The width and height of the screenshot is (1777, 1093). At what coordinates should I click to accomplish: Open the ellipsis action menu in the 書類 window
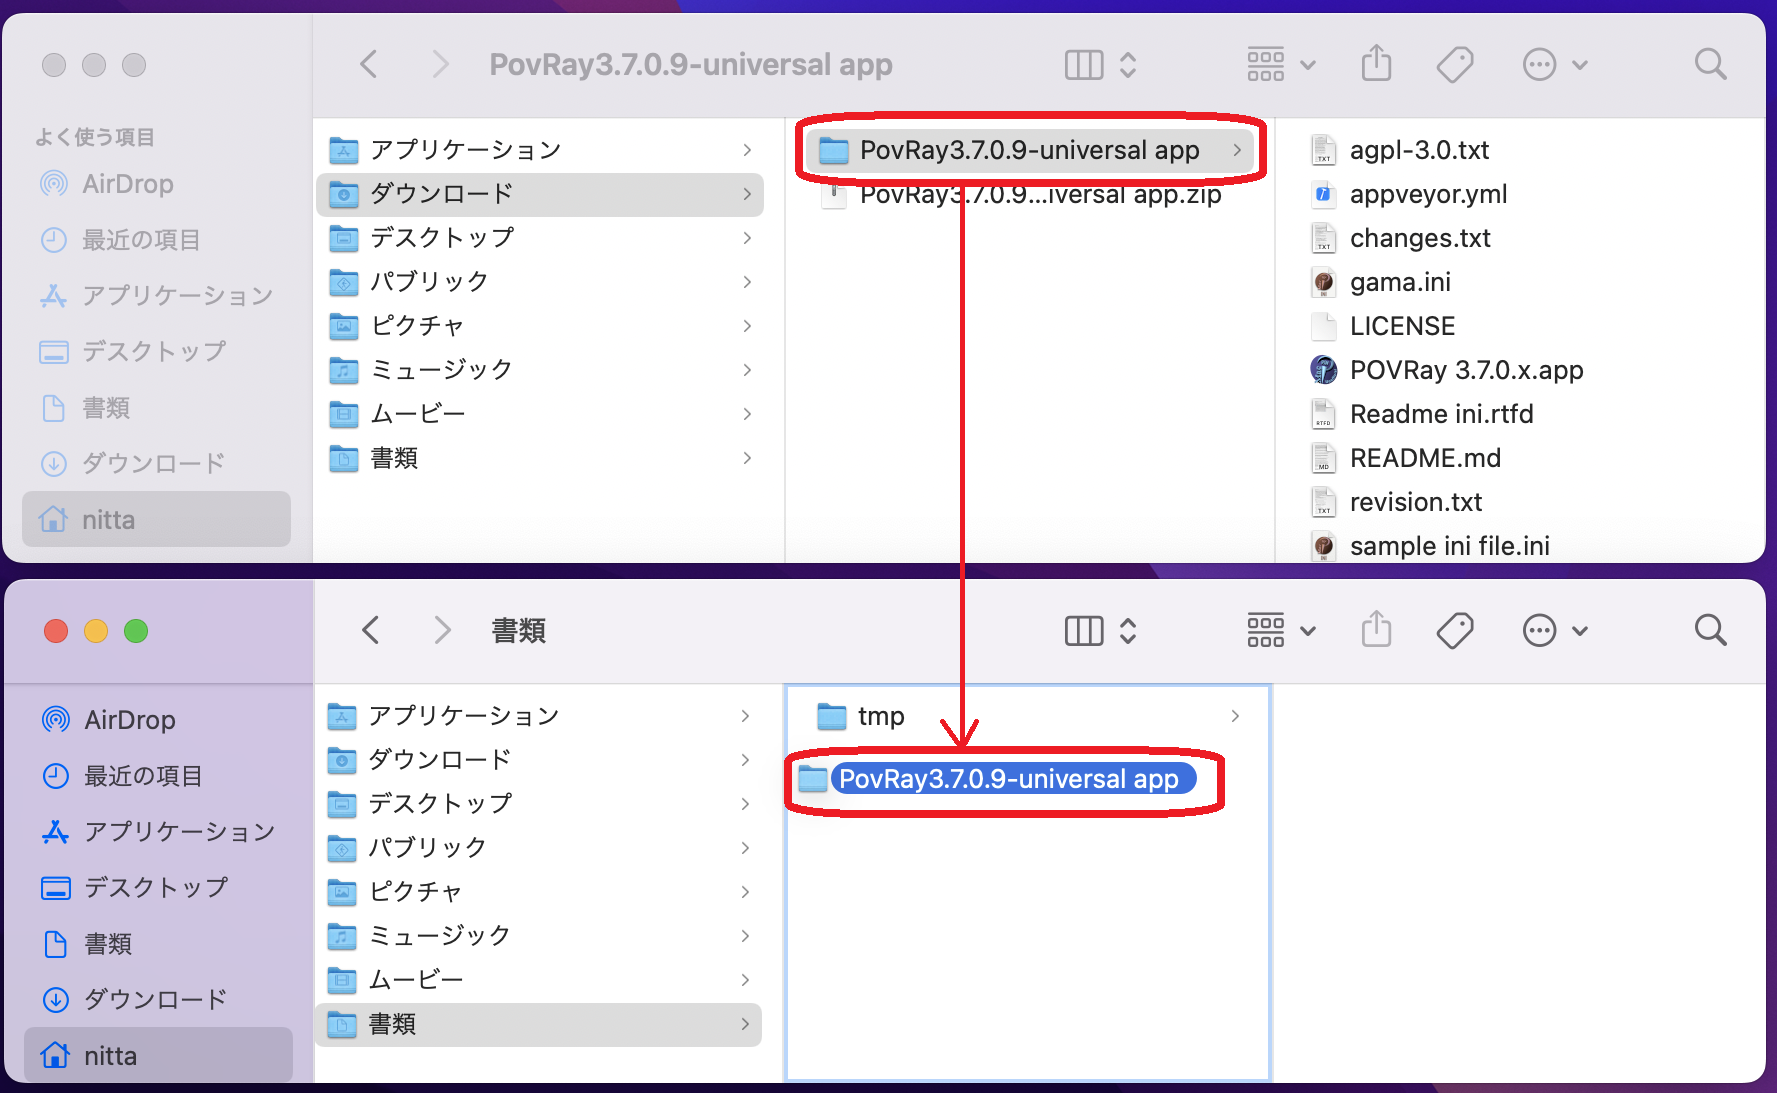(x=1554, y=630)
